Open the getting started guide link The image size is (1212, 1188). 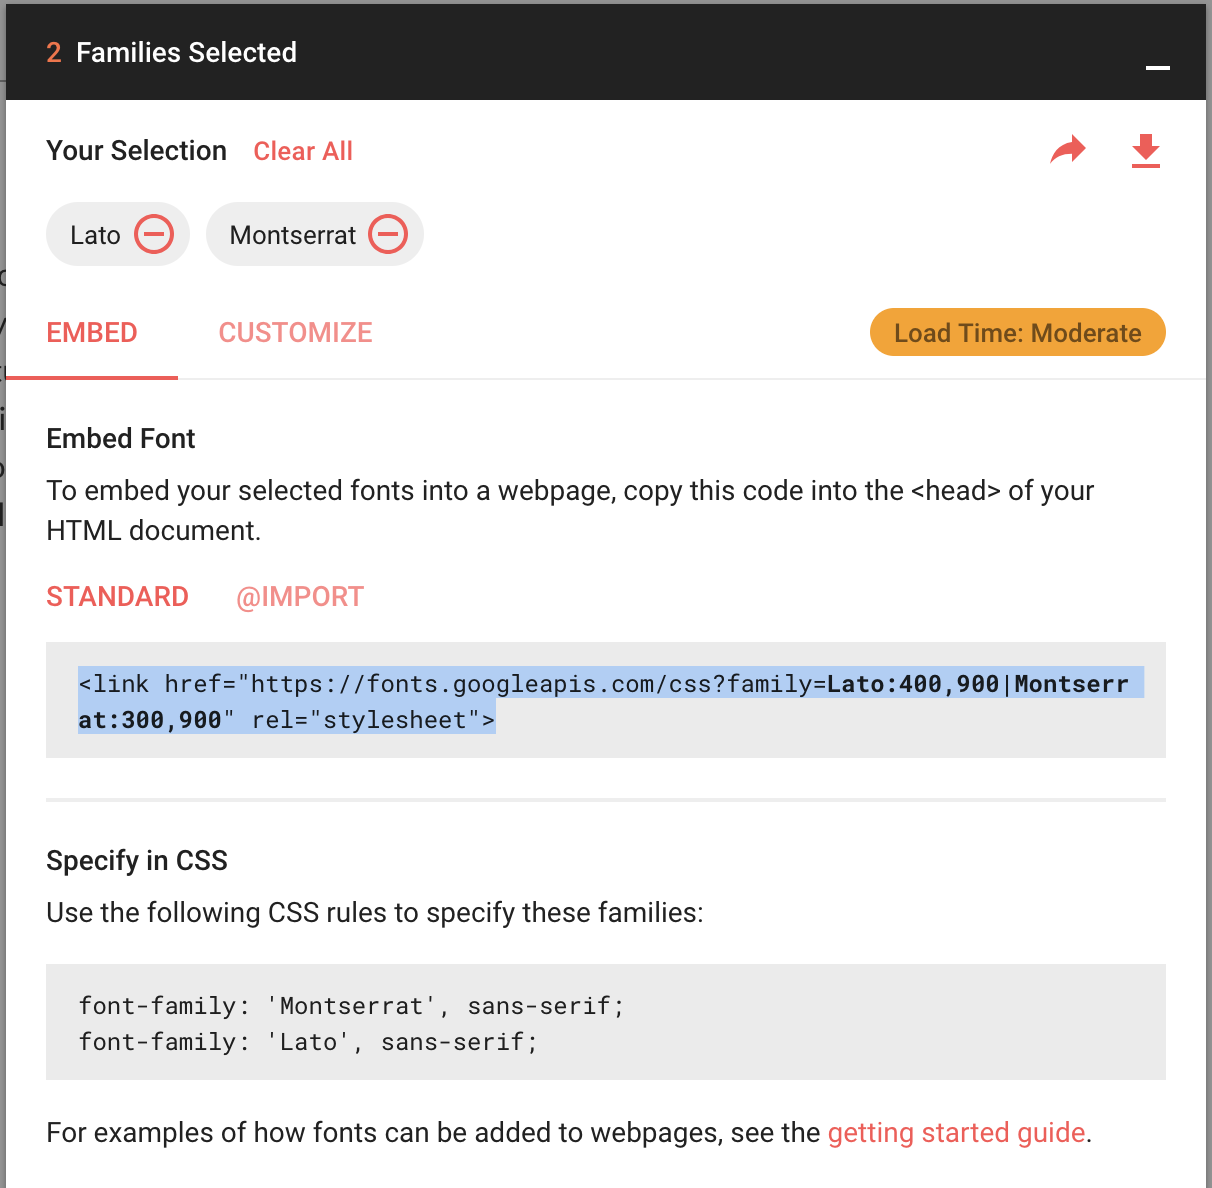tap(956, 1133)
